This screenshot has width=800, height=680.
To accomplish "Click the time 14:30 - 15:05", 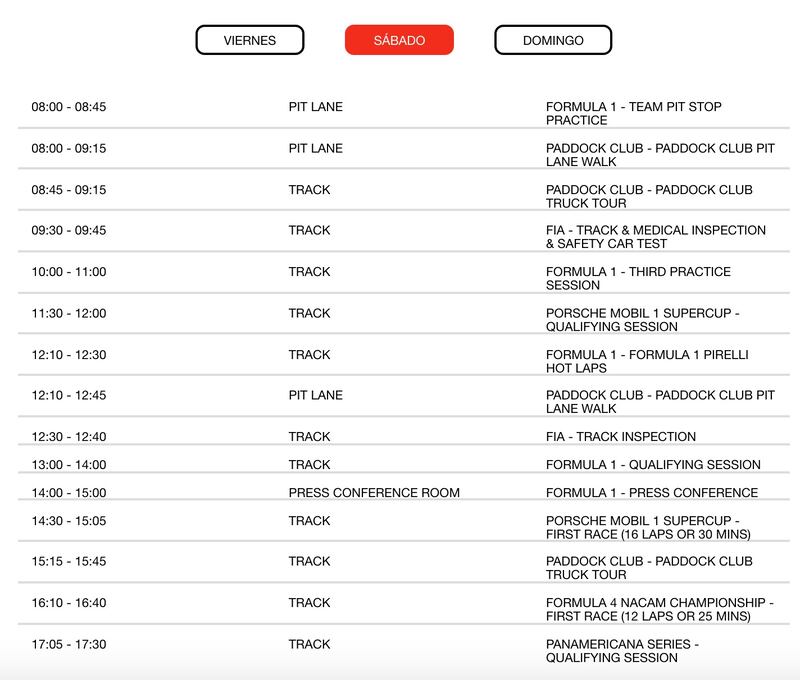I will click(69, 521).
